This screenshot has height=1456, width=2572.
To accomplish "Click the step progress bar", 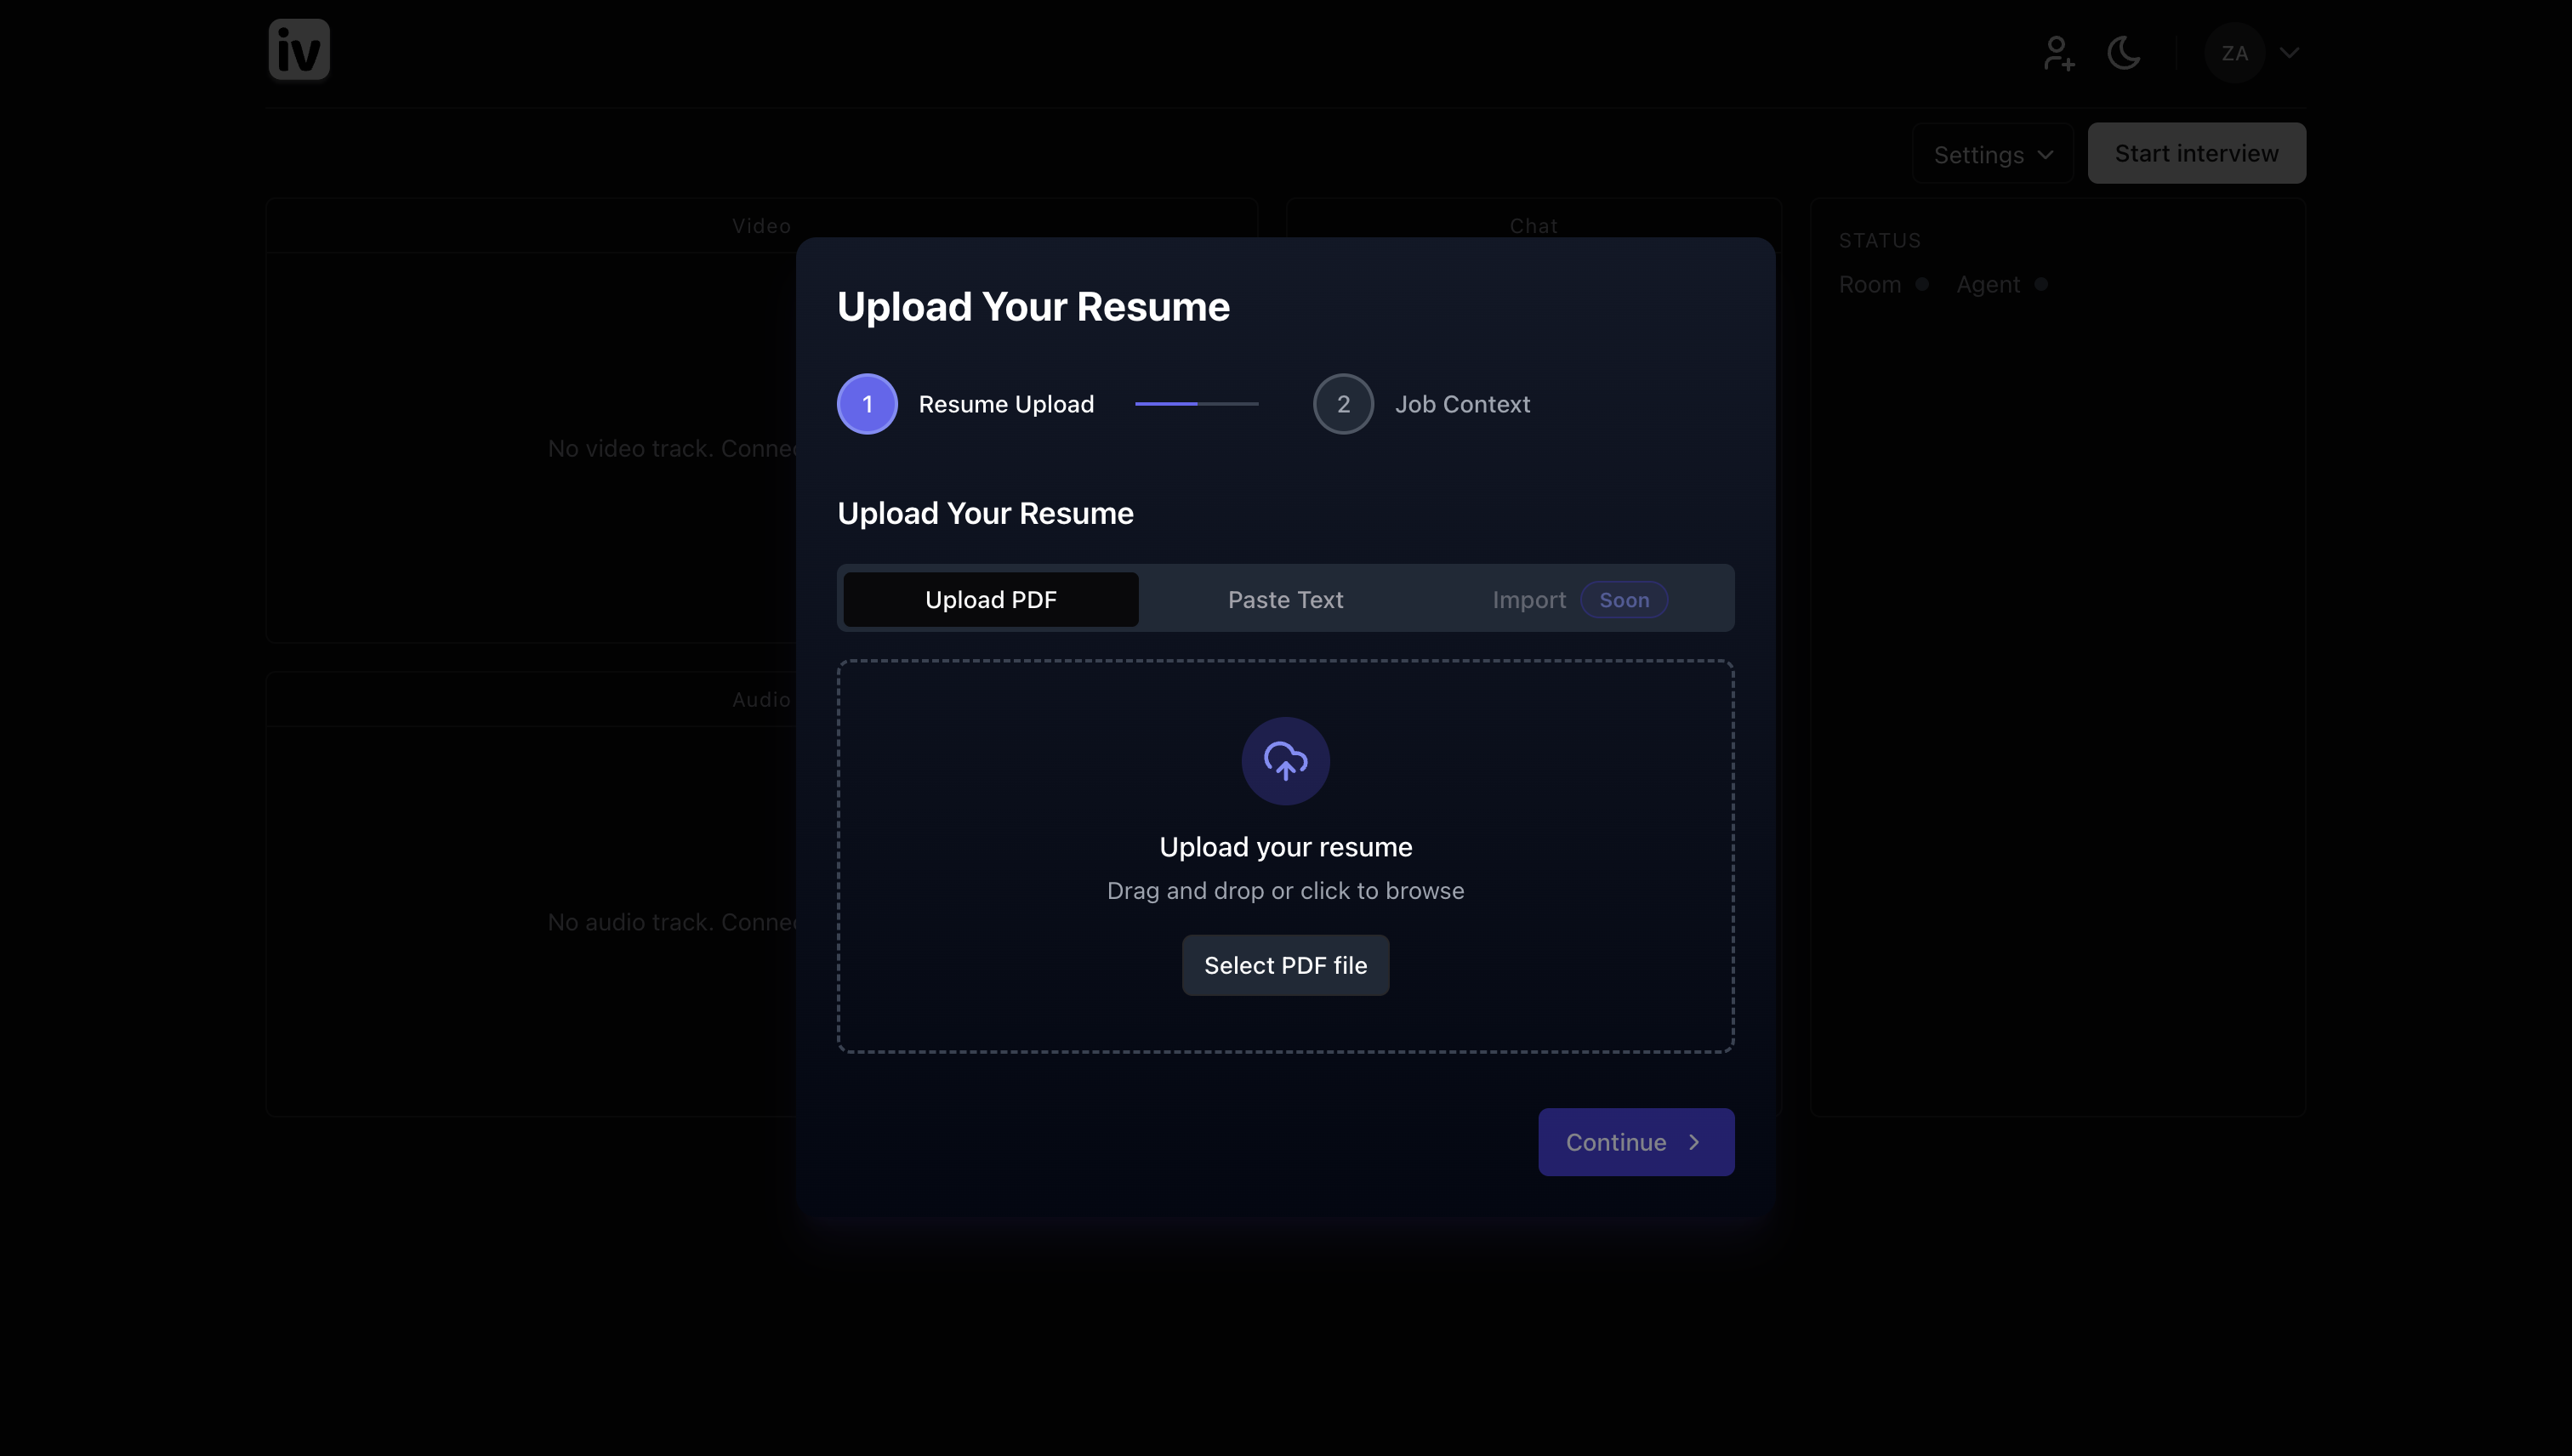I will [1196, 404].
